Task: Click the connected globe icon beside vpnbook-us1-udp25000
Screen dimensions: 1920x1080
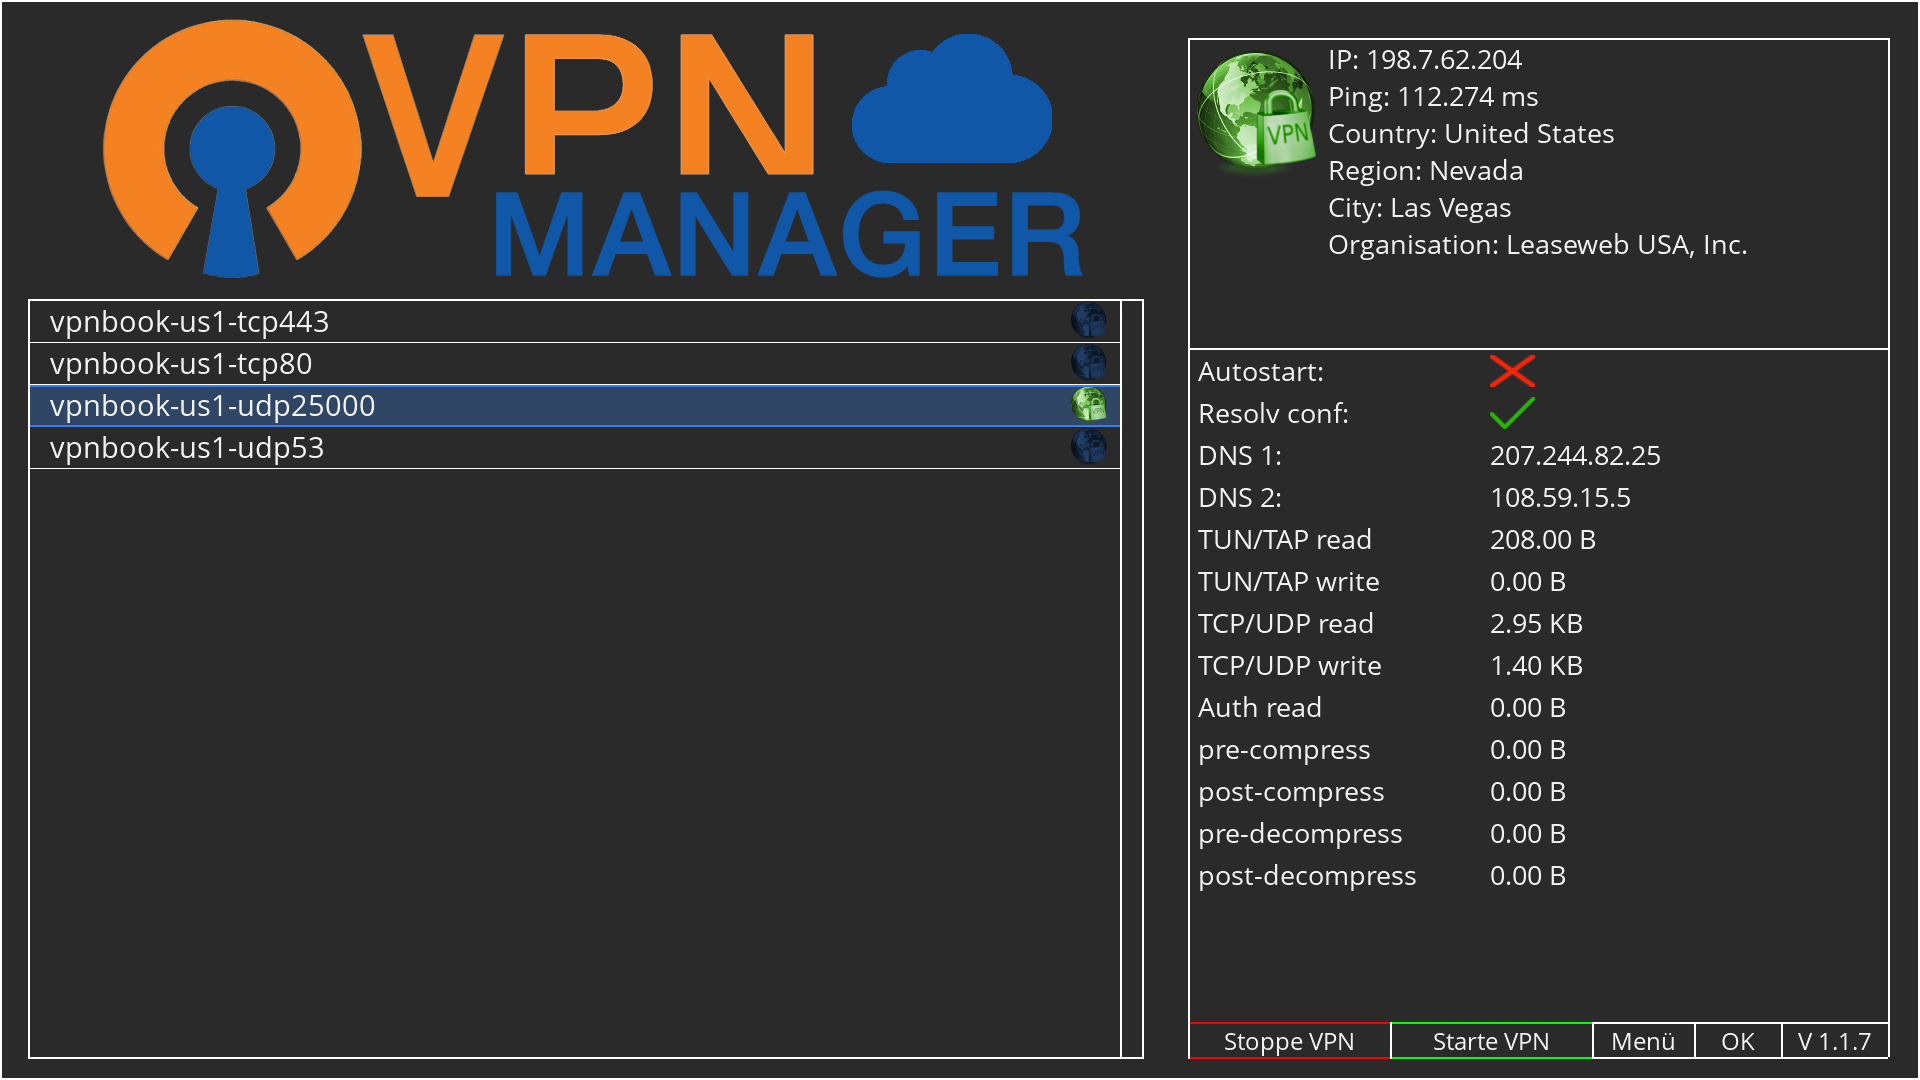Action: tap(1088, 405)
